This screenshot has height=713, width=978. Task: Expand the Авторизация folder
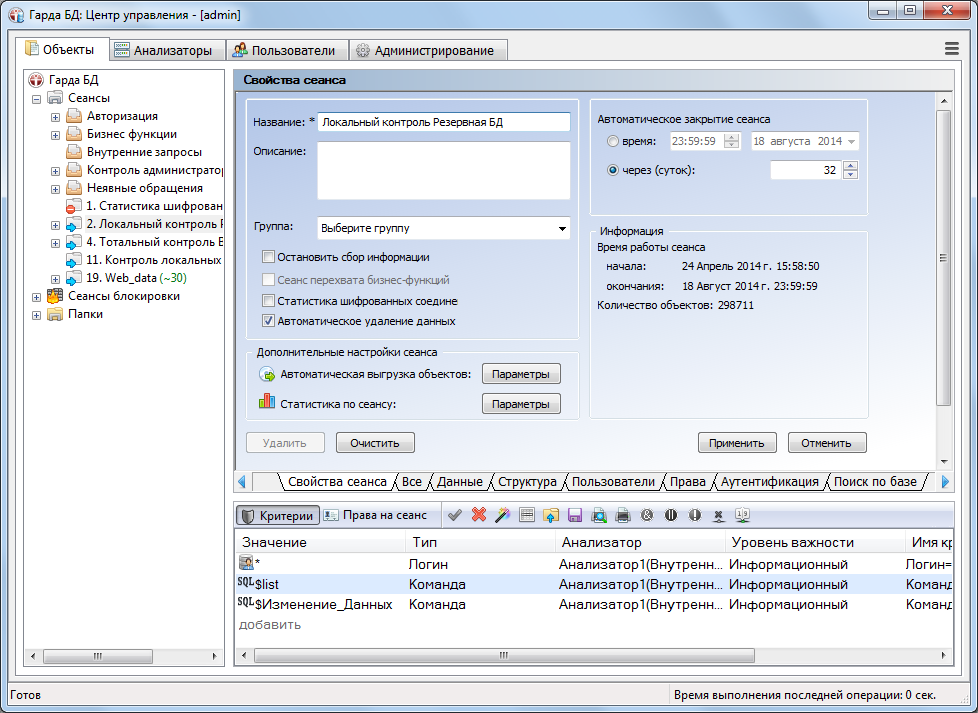(56, 117)
